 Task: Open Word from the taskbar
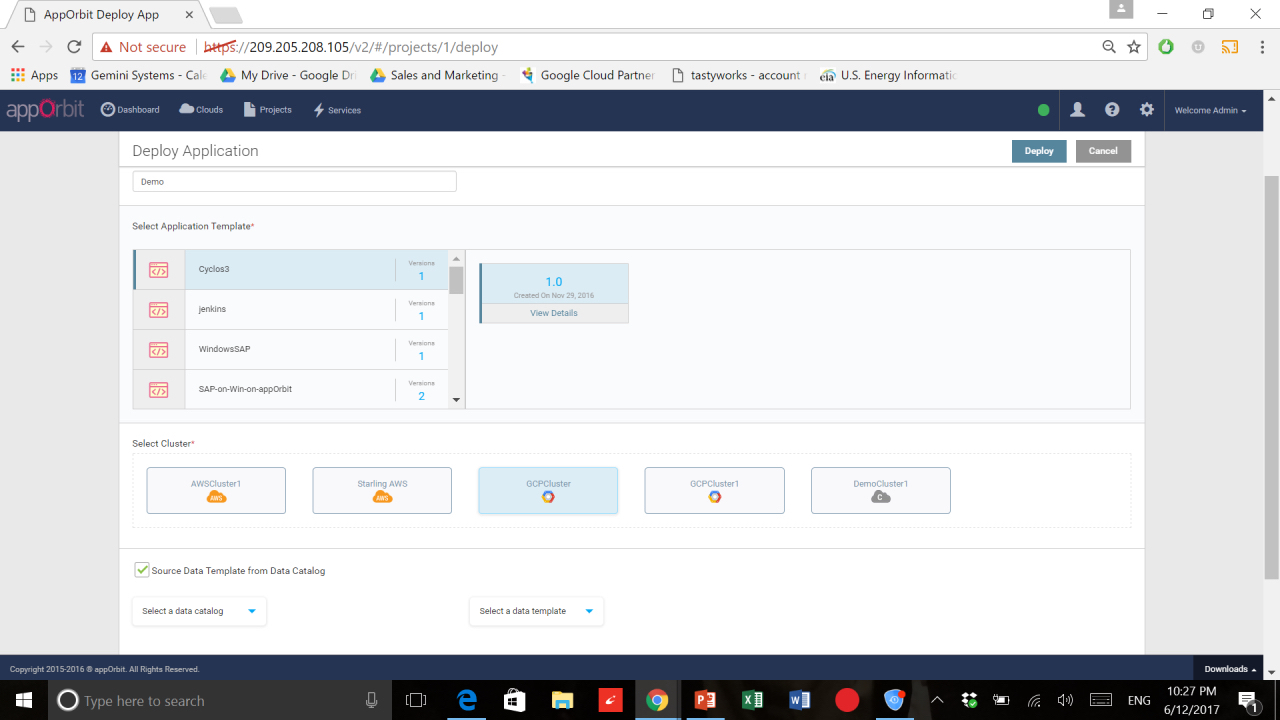[x=799, y=700]
